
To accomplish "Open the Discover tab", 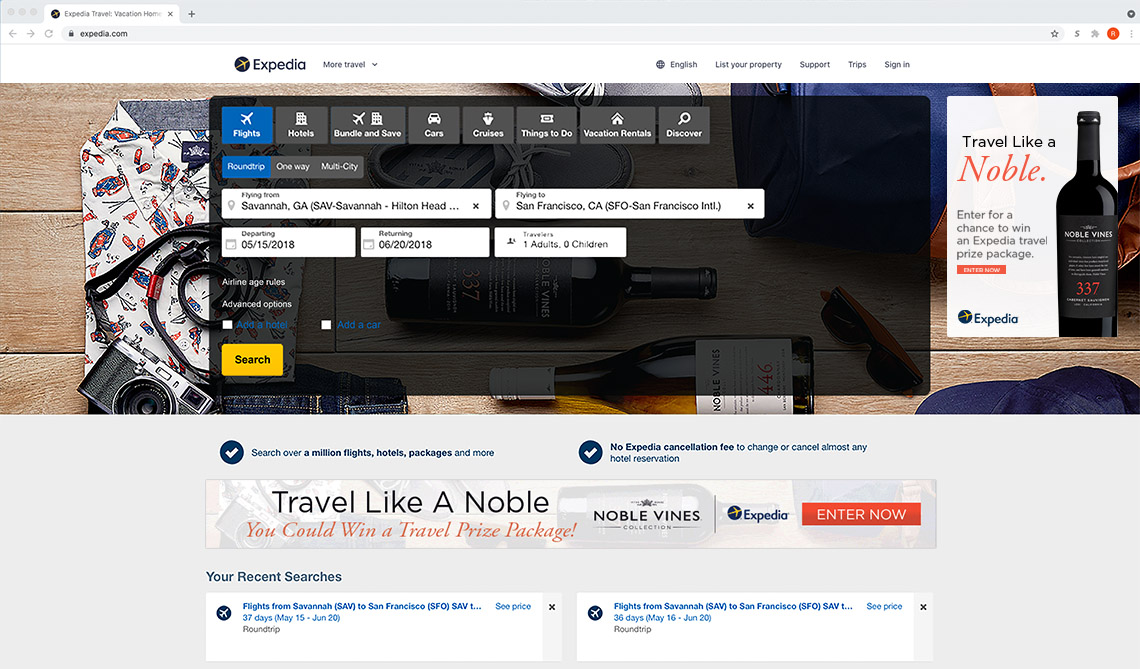I will 683,124.
